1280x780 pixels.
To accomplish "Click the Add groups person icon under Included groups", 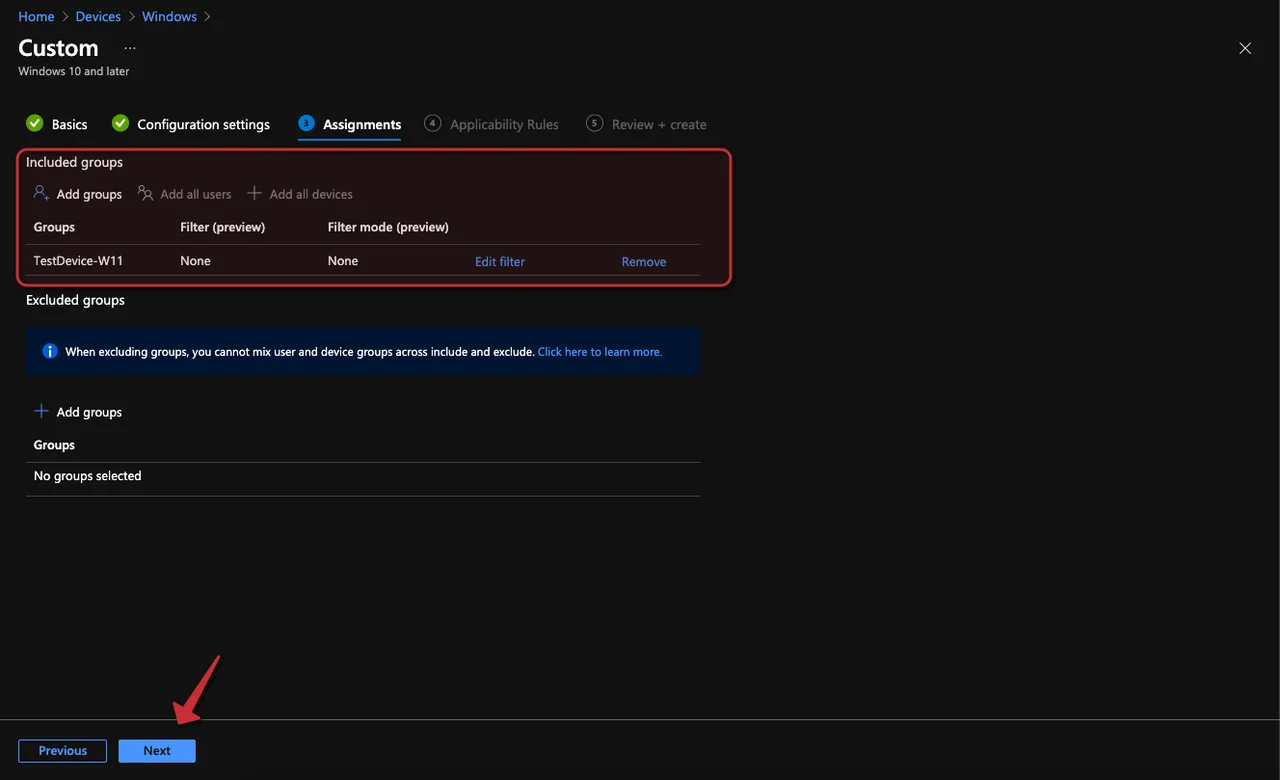I will (41, 193).
